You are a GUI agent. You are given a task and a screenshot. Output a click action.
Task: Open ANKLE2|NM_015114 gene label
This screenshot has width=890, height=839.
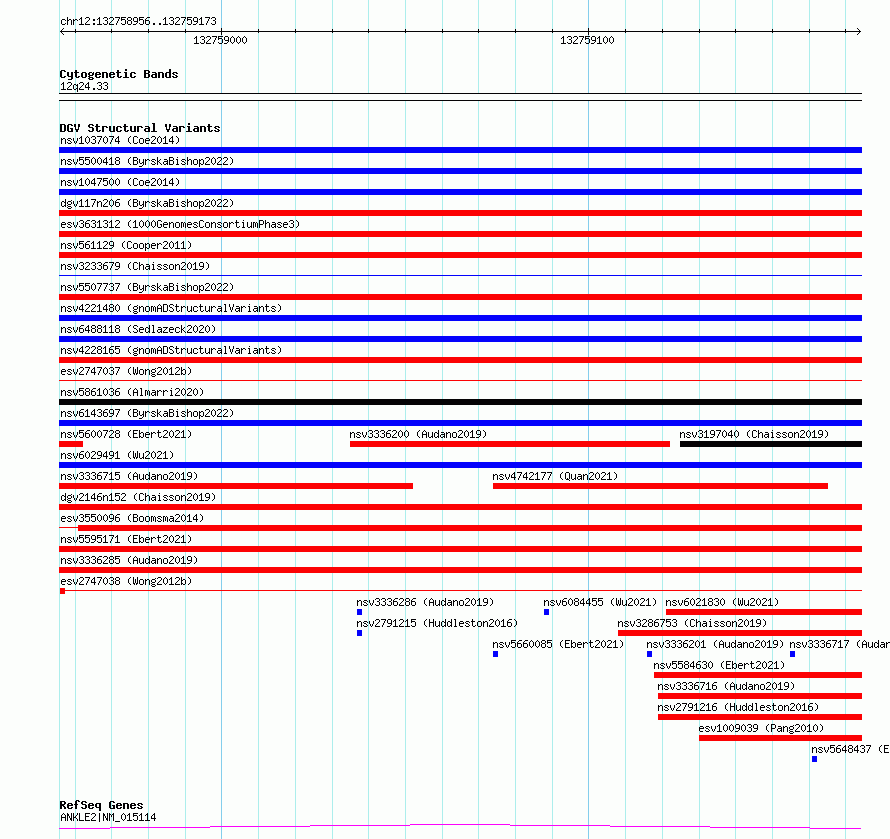click(108, 817)
